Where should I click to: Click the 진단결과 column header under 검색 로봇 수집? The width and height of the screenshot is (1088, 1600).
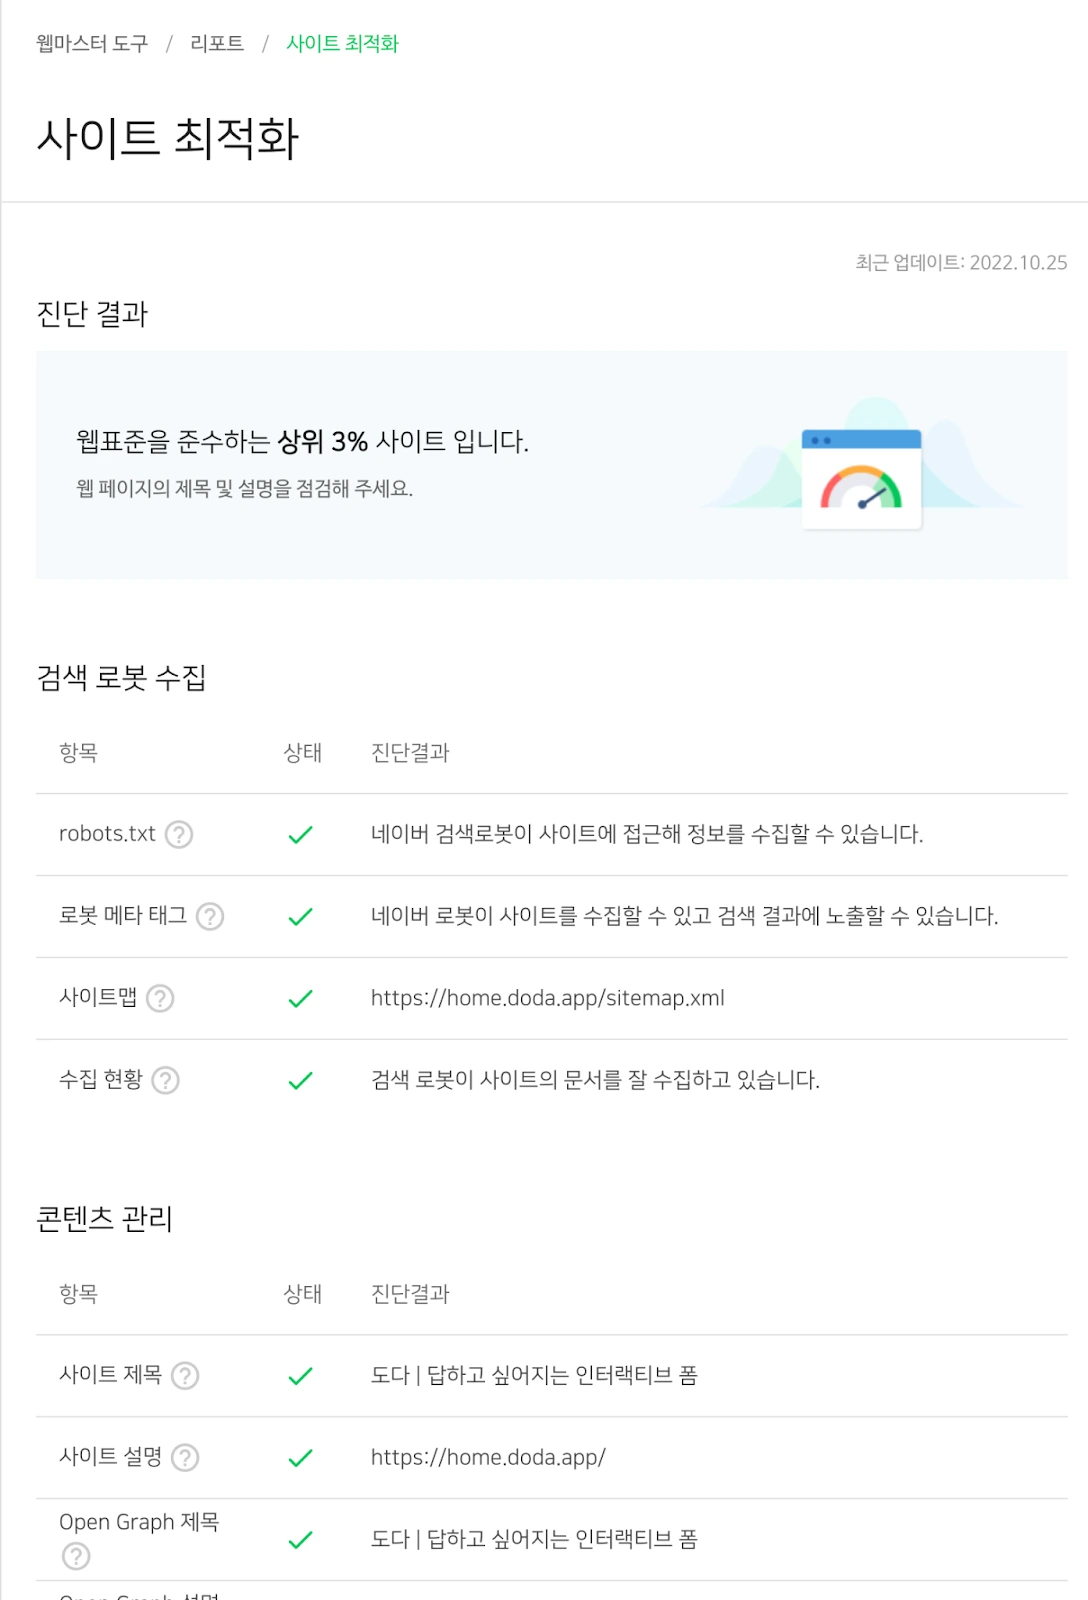(x=410, y=752)
